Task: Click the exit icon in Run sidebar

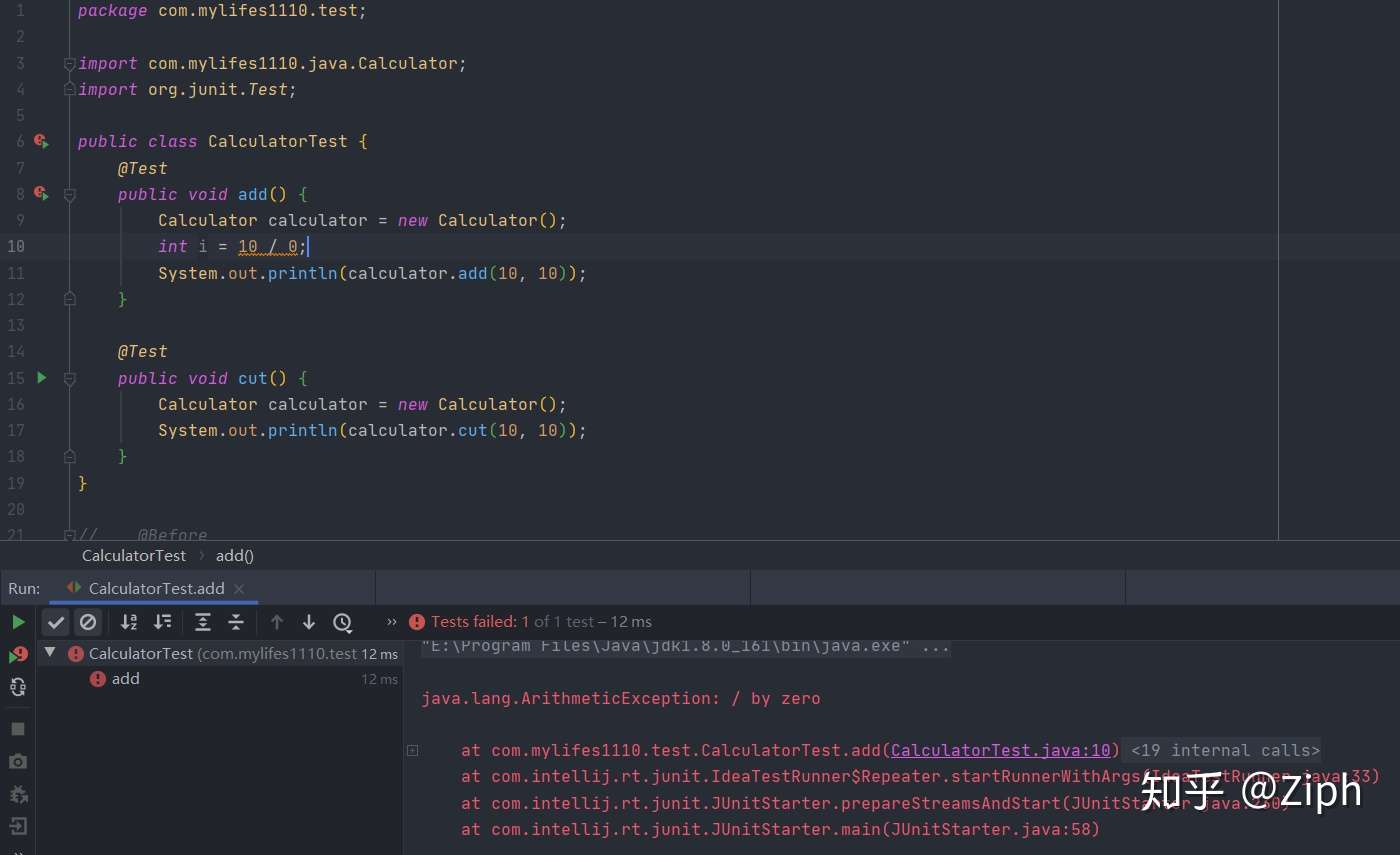Action: click(18, 826)
